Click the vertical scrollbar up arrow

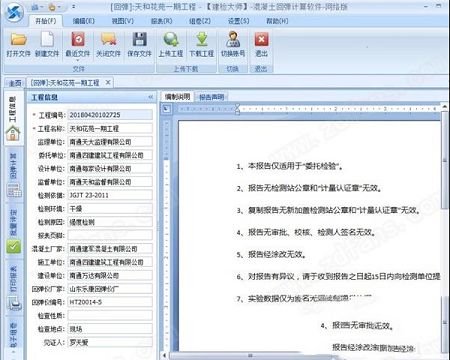pyautogui.click(x=445, y=106)
